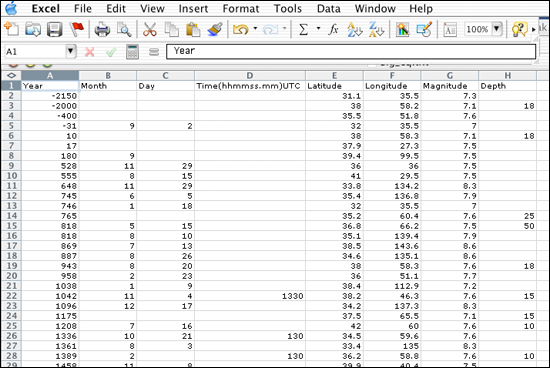Open the Excel application menu

tap(46, 8)
